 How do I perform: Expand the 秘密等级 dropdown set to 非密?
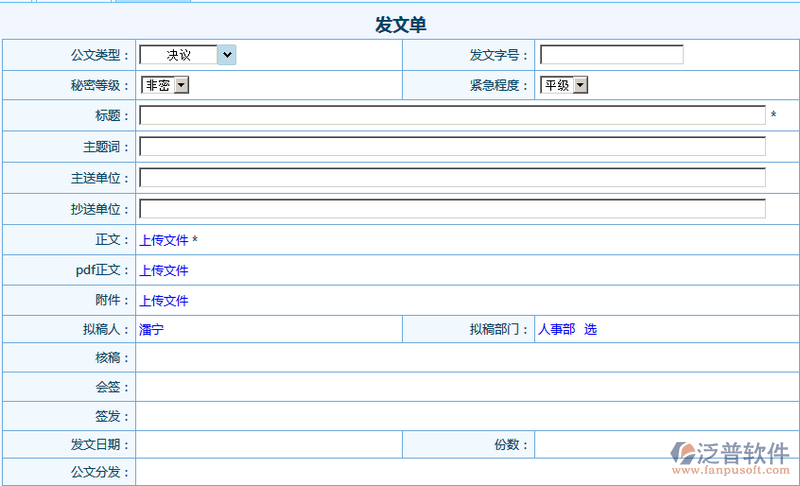click(x=164, y=86)
